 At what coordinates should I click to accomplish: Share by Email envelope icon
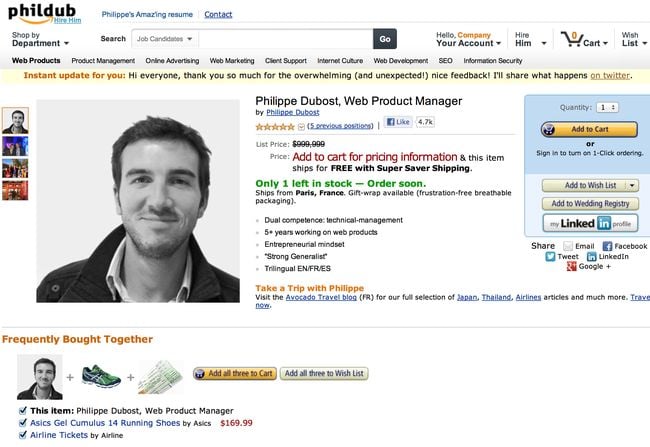click(x=566, y=245)
